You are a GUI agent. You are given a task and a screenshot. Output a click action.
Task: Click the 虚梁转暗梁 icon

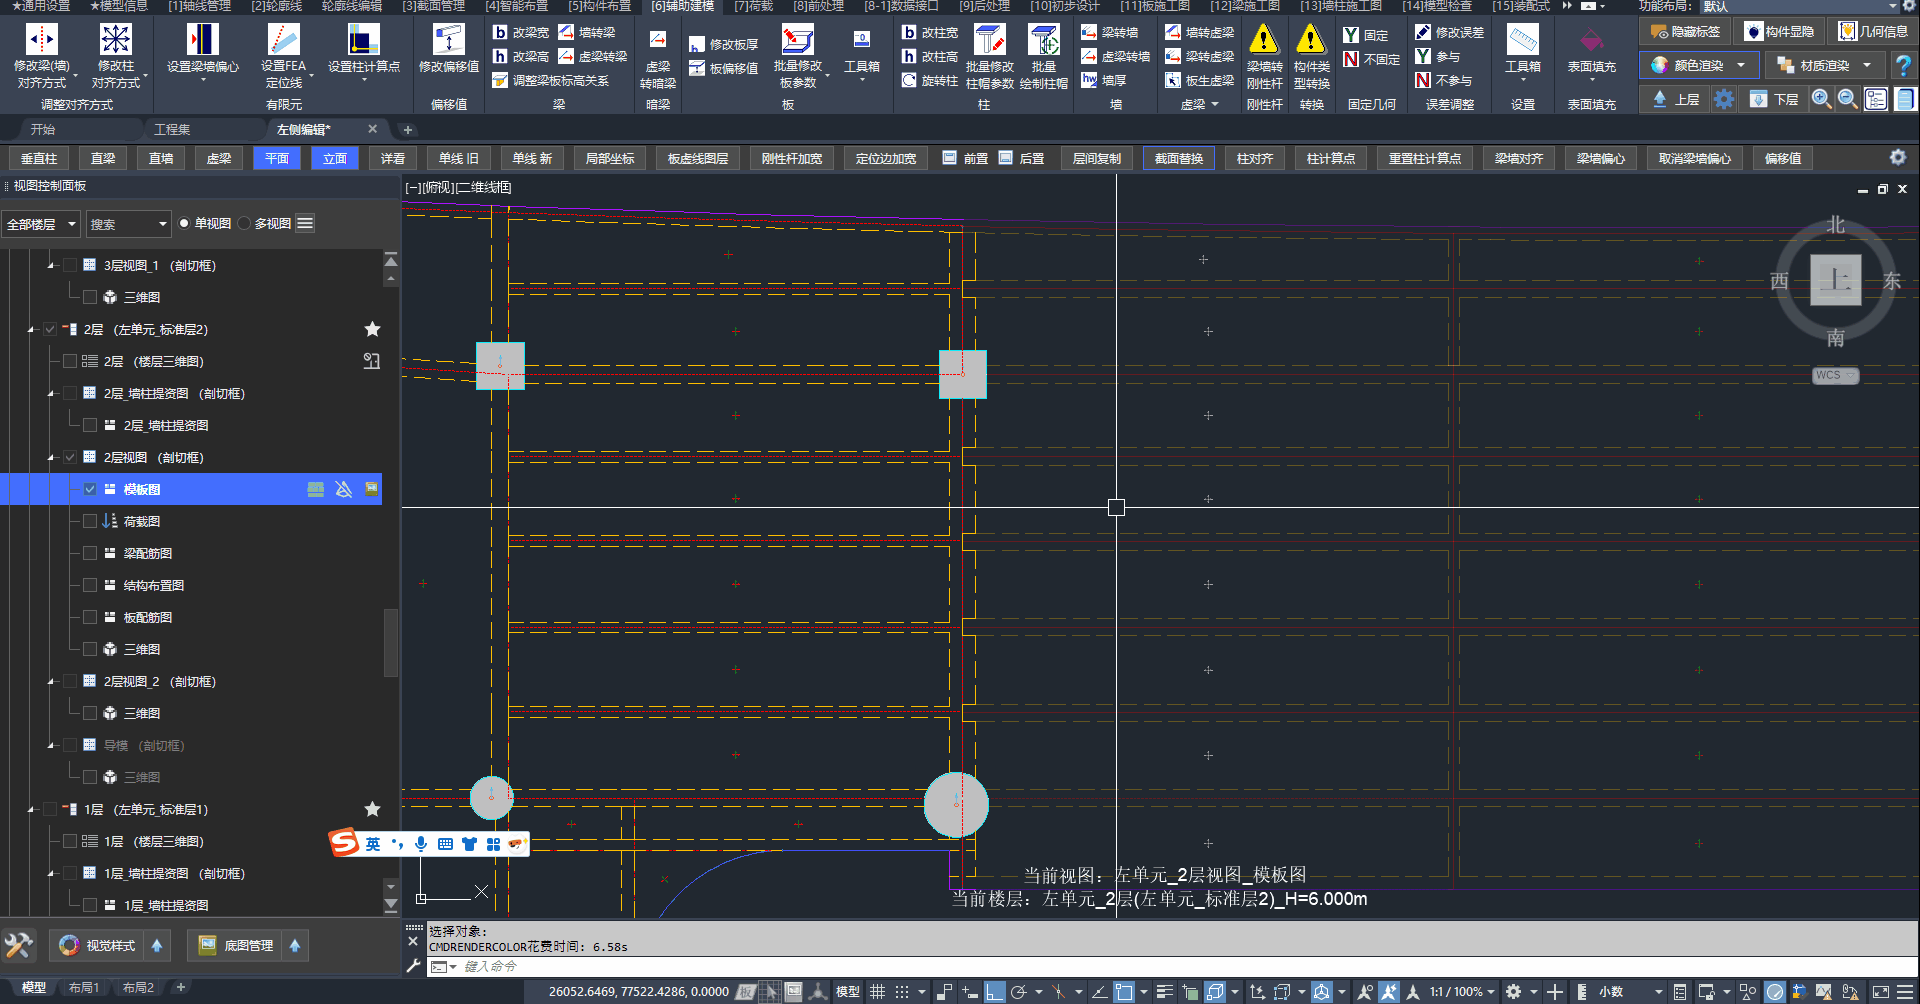(x=657, y=40)
